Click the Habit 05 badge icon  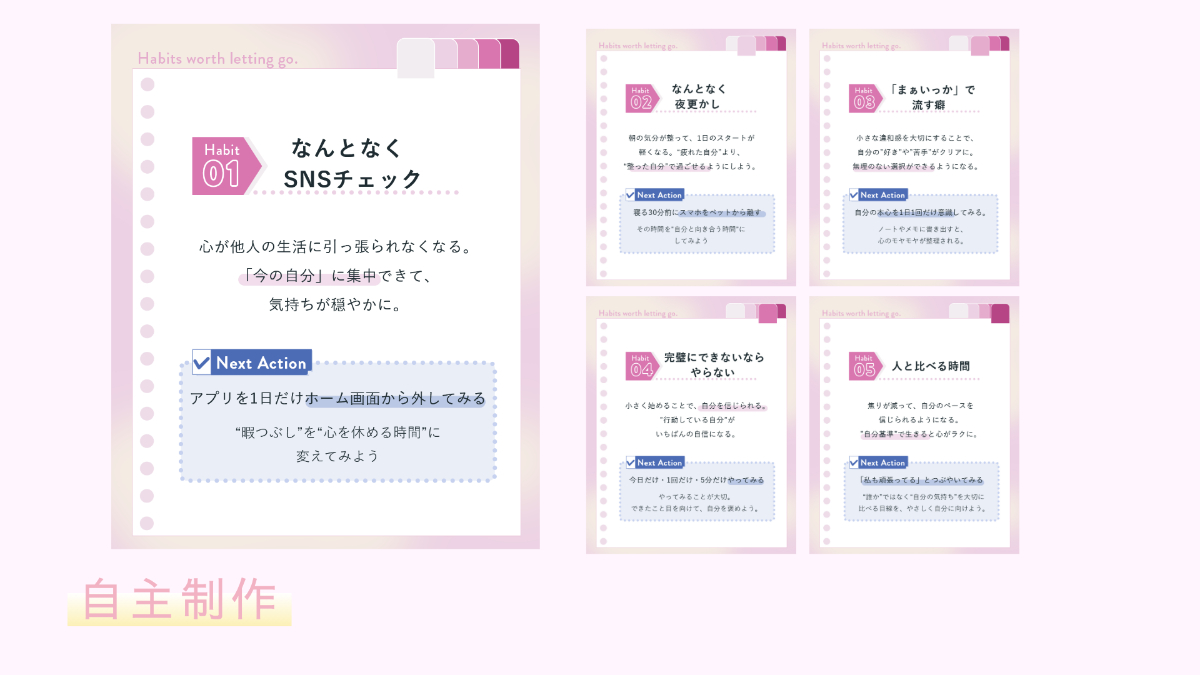866,366
